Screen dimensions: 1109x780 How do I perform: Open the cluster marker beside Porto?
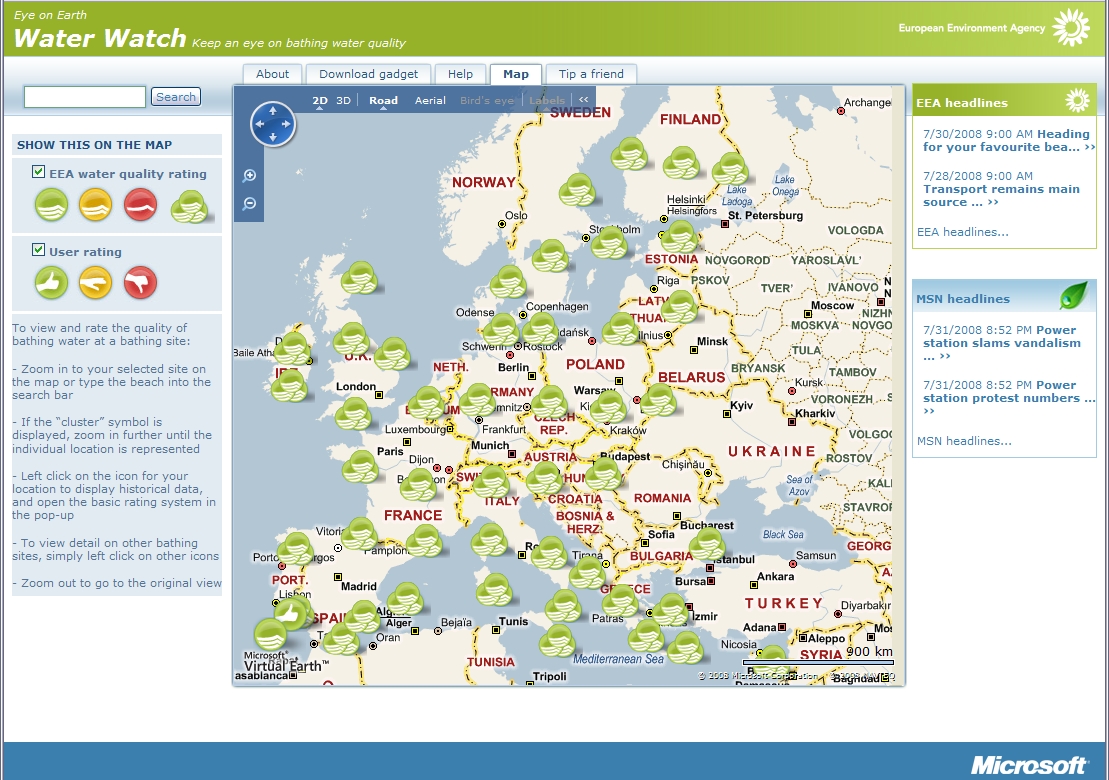click(x=295, y=549)
